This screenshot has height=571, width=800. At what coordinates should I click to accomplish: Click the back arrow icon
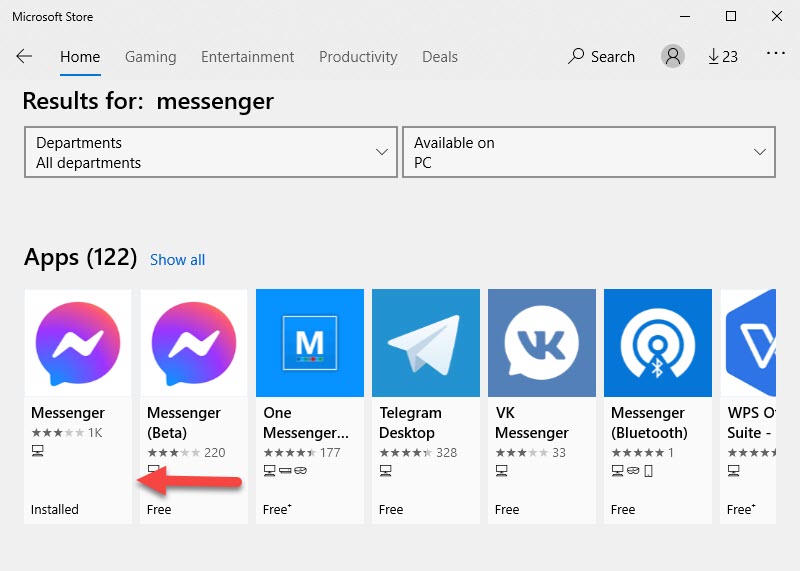pos(24,57)
